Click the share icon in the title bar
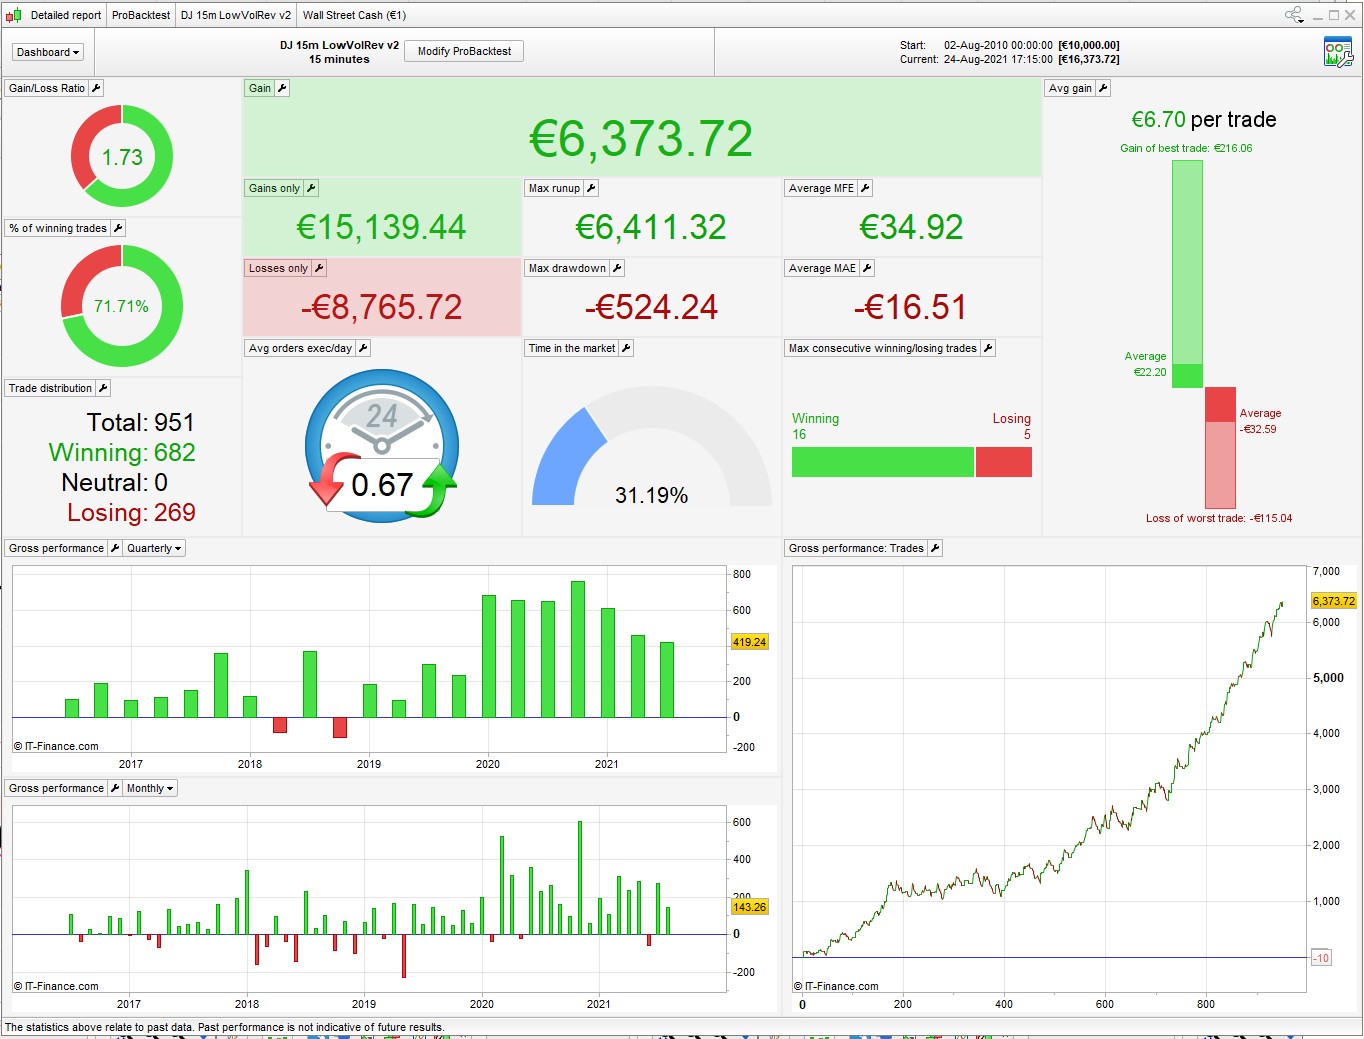The image size is (1364, 1039). 1294,15
